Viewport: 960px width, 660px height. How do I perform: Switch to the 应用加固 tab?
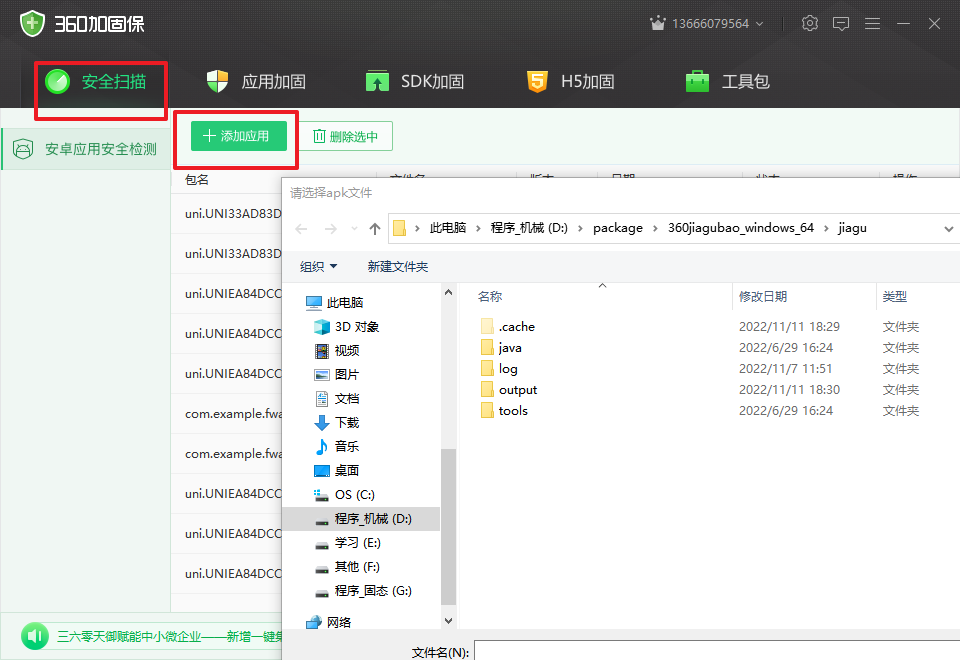tap(254, 81)
